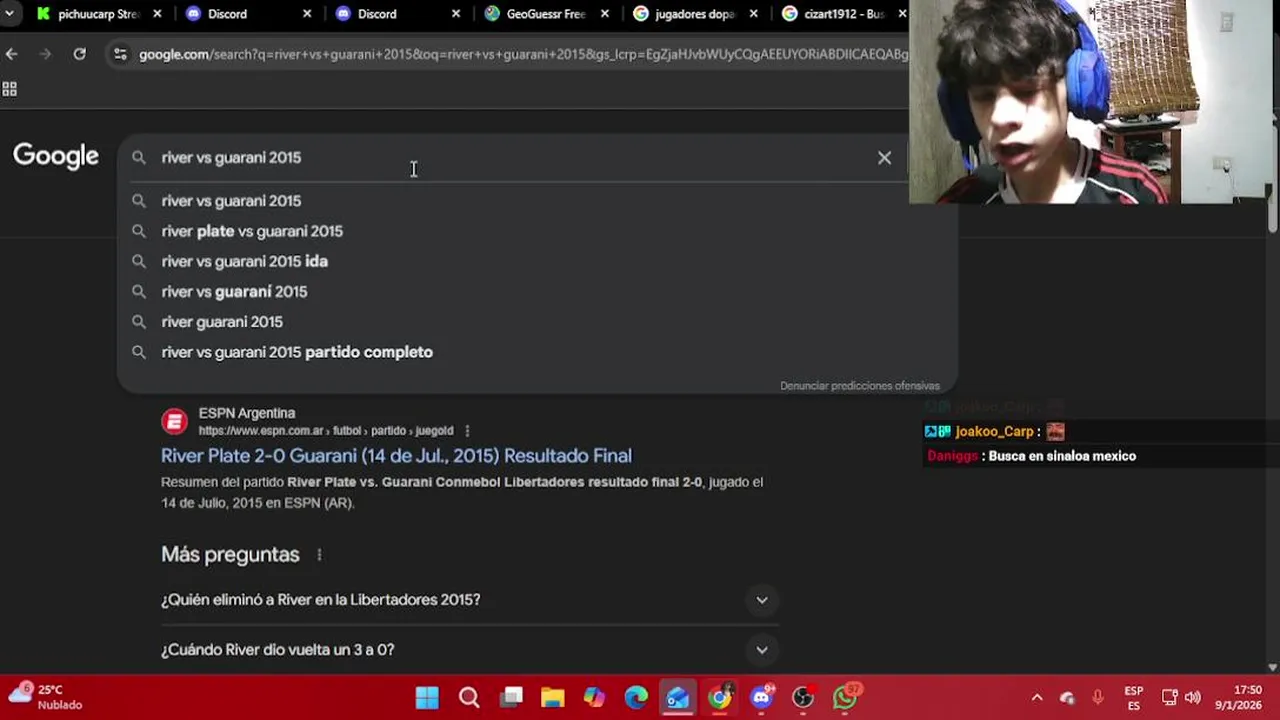Open Discord from the taskbar
The image size is (1280, 720).
tap(762, 697)
